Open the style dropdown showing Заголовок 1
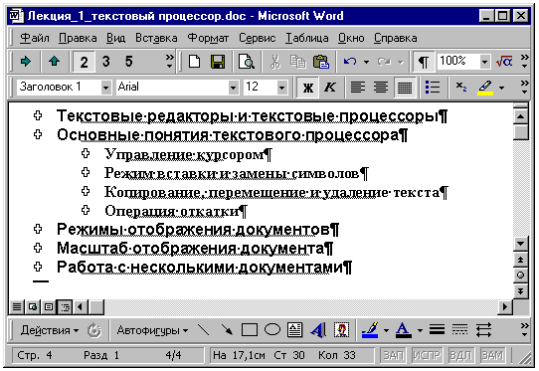The image size is (539, 371). coord(106,87)
